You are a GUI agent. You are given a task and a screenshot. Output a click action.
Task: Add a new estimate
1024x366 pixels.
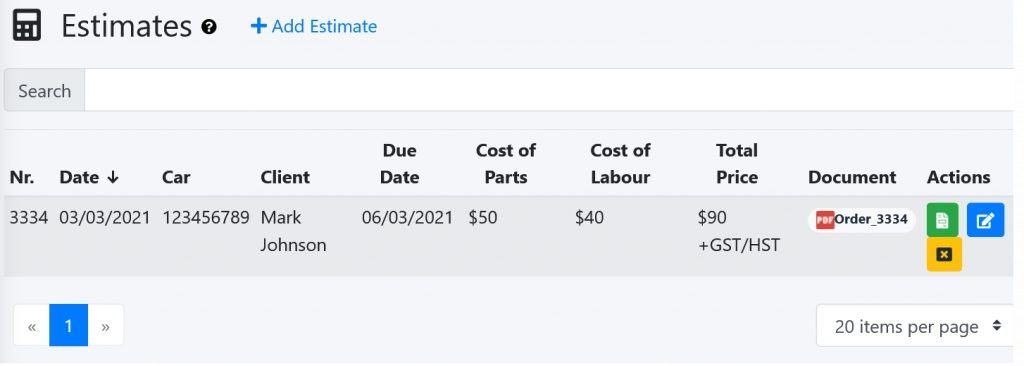pyautogui.click(x=314, y=26)
